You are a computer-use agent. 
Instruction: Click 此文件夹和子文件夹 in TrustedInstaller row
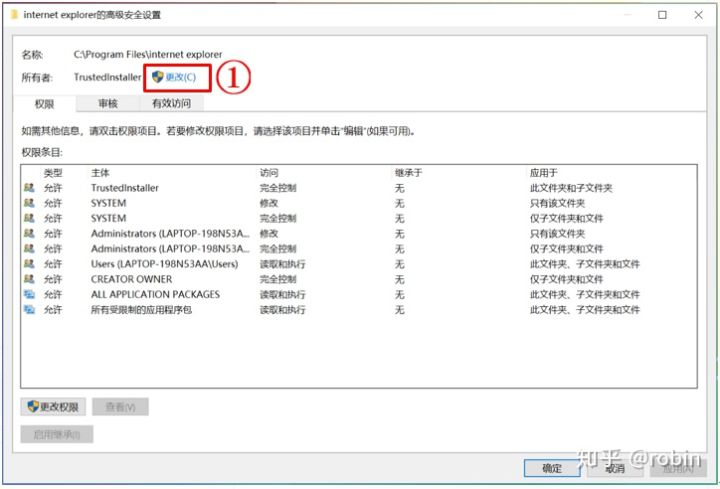click(x=571, y=188)
